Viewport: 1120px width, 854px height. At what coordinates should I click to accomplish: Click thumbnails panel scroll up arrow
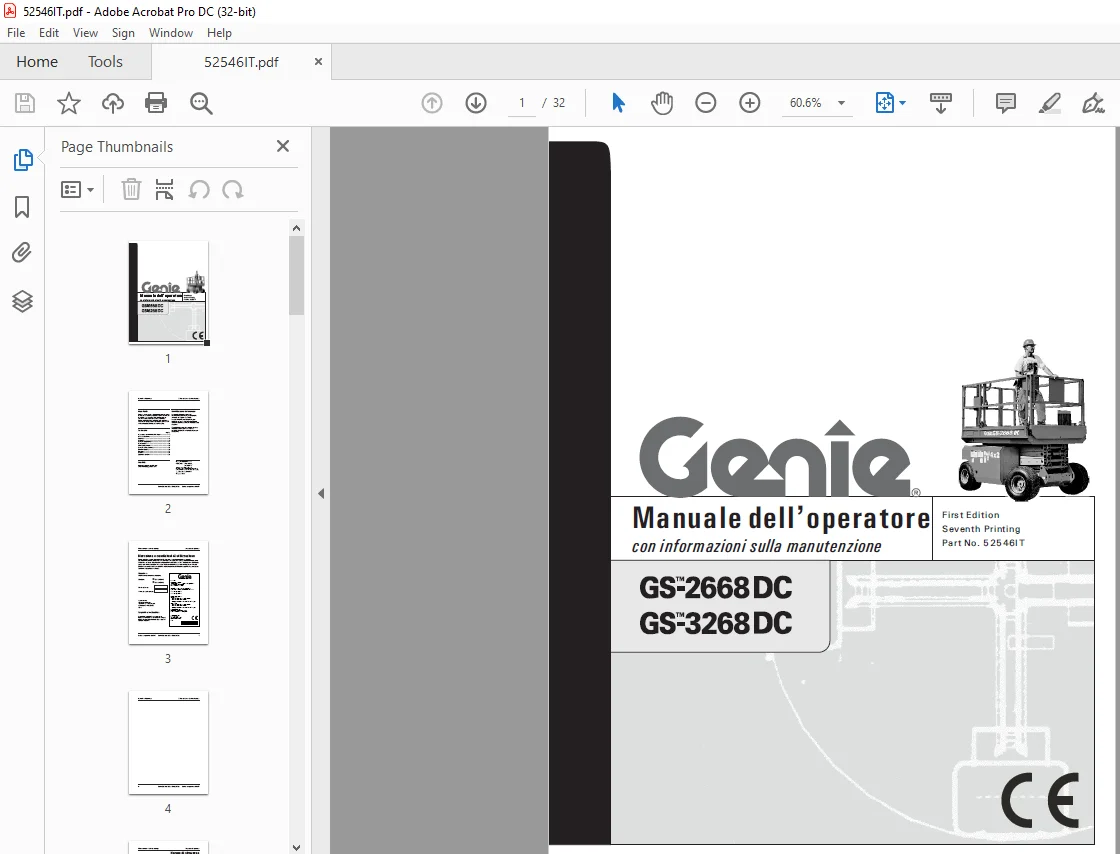[296, 228]
